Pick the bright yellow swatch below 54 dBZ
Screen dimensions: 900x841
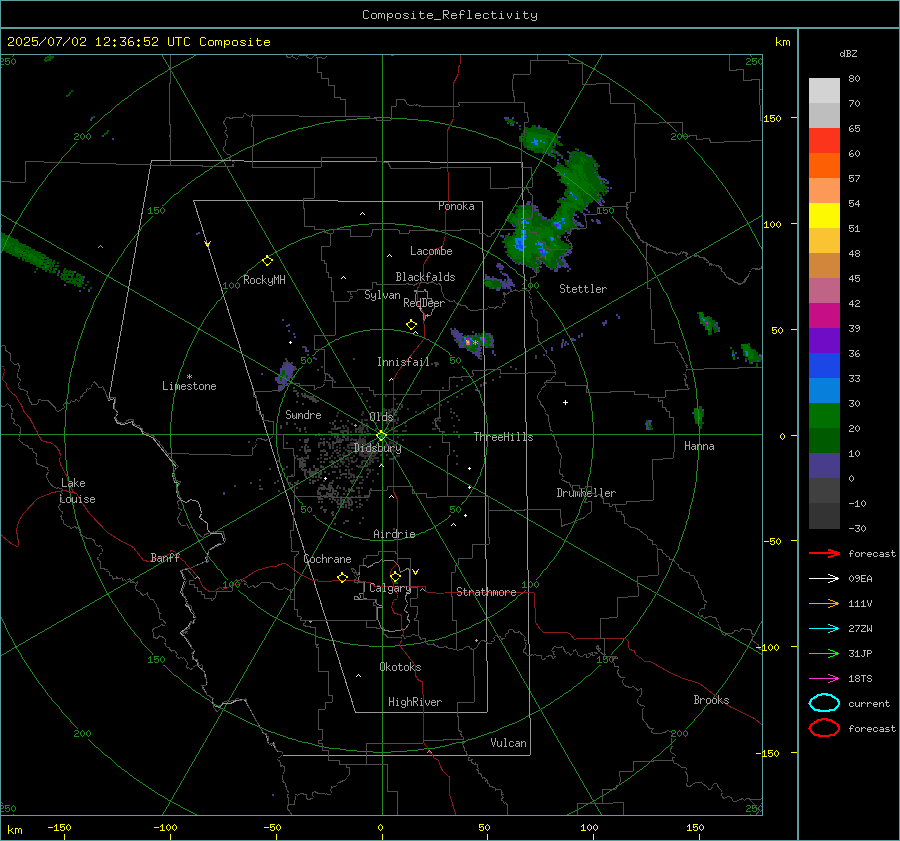(x=824, y=215)
